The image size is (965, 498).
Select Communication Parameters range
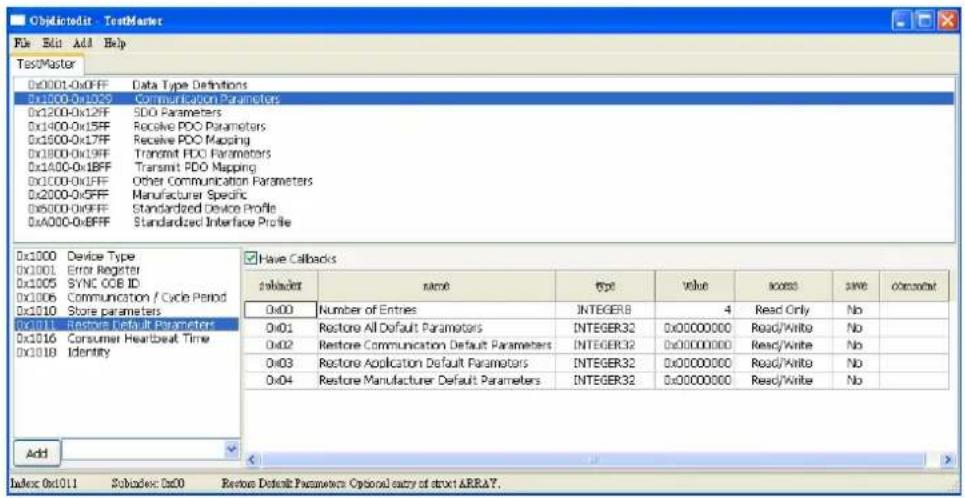[483, 98]
